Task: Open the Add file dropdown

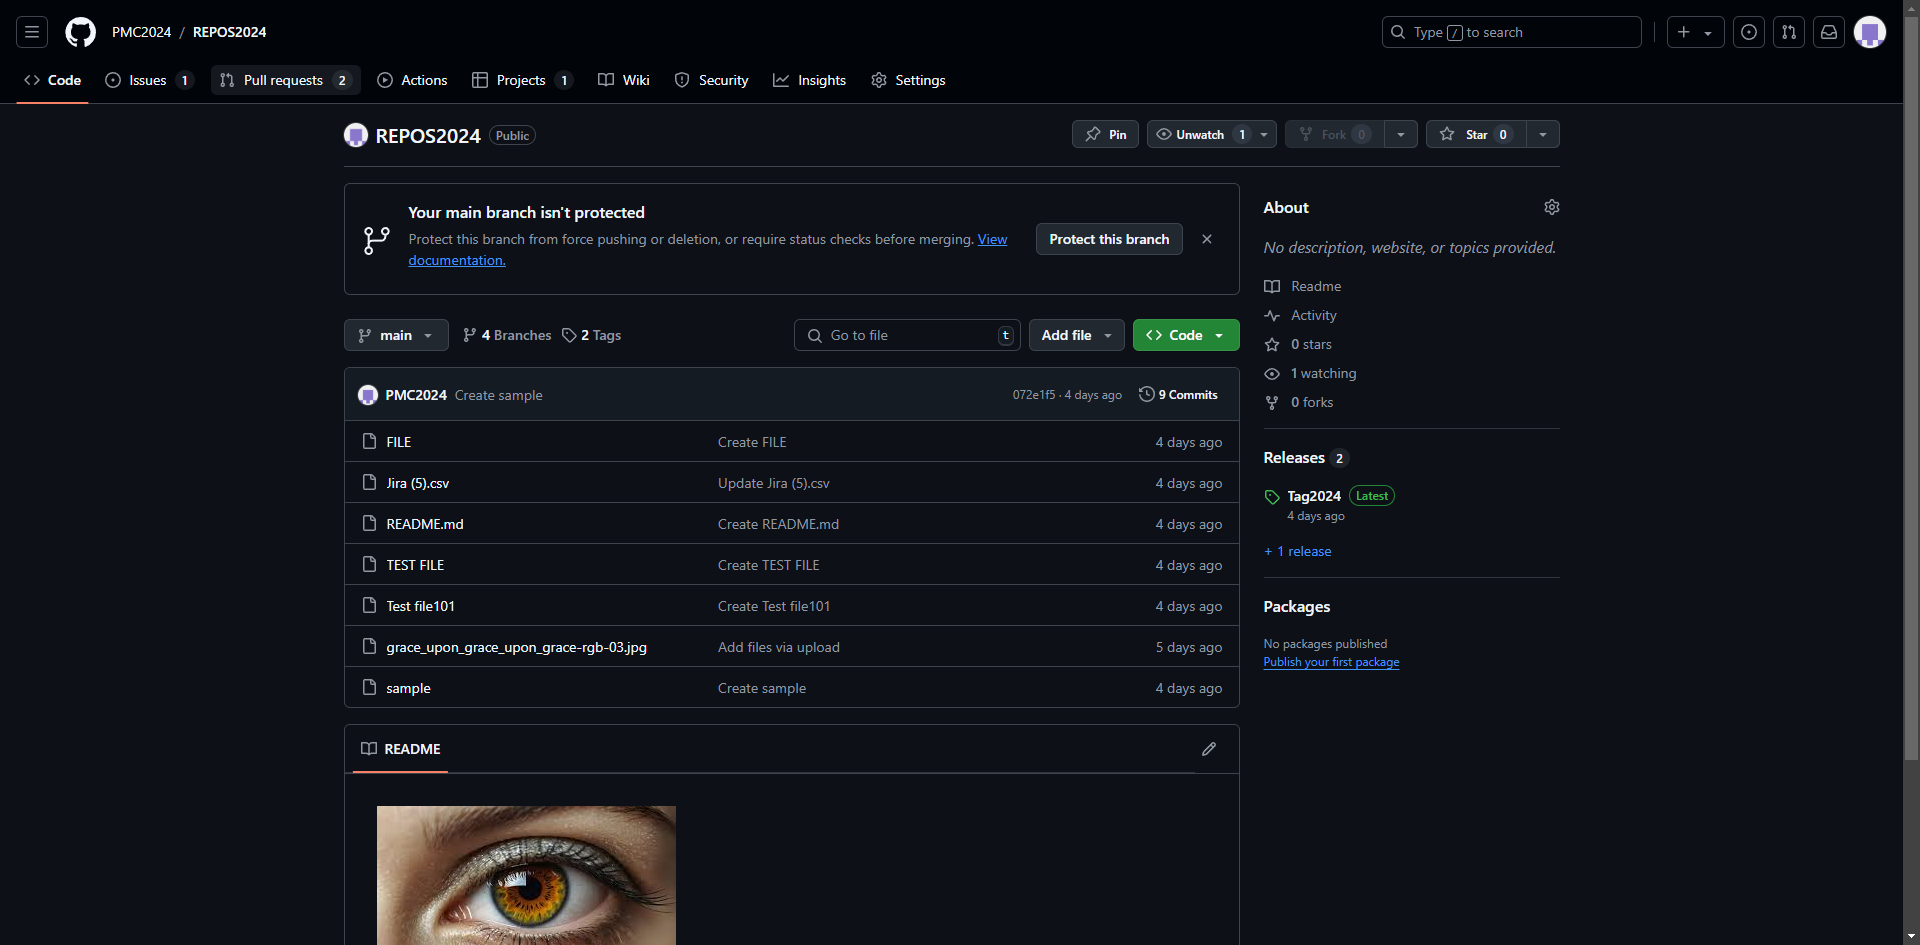Action: pos(1076,335)
